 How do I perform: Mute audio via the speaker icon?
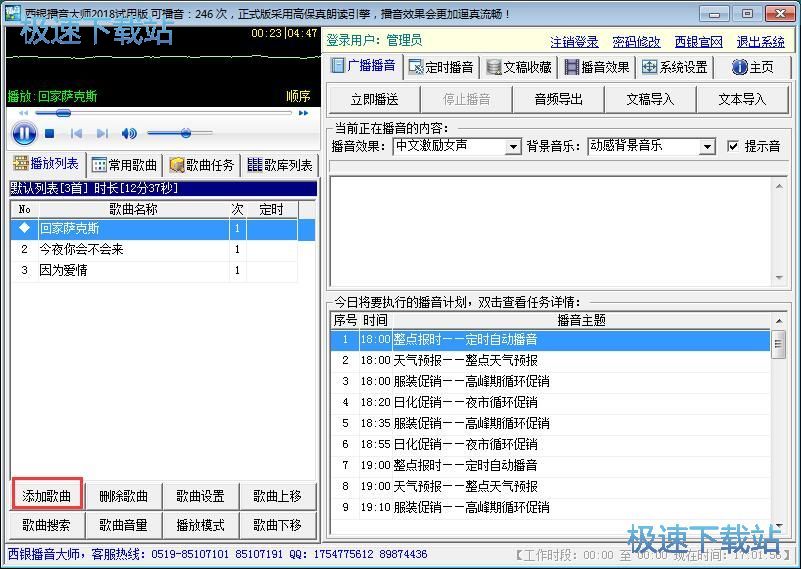(x=129, y=134)
